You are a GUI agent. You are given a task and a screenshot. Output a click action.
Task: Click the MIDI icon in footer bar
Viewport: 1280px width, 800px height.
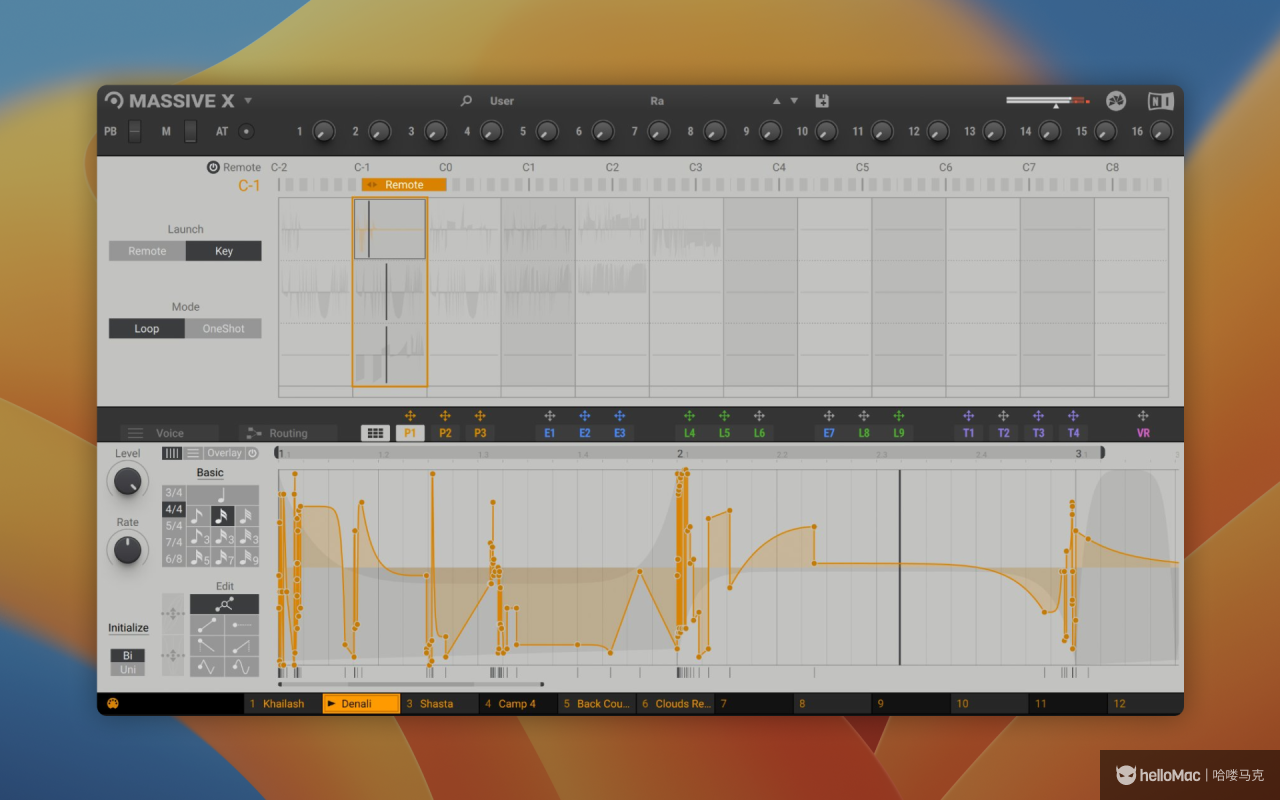pyautogui.click(x=112, y=703)
